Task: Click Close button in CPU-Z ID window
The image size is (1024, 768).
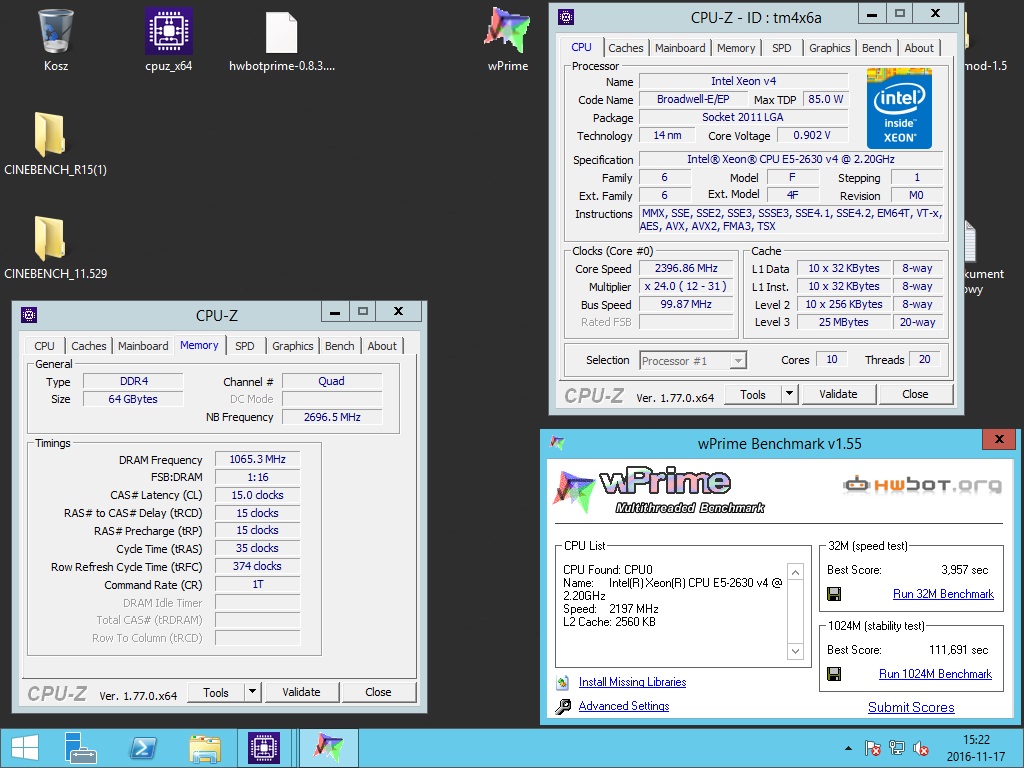Action: [915, 394]
